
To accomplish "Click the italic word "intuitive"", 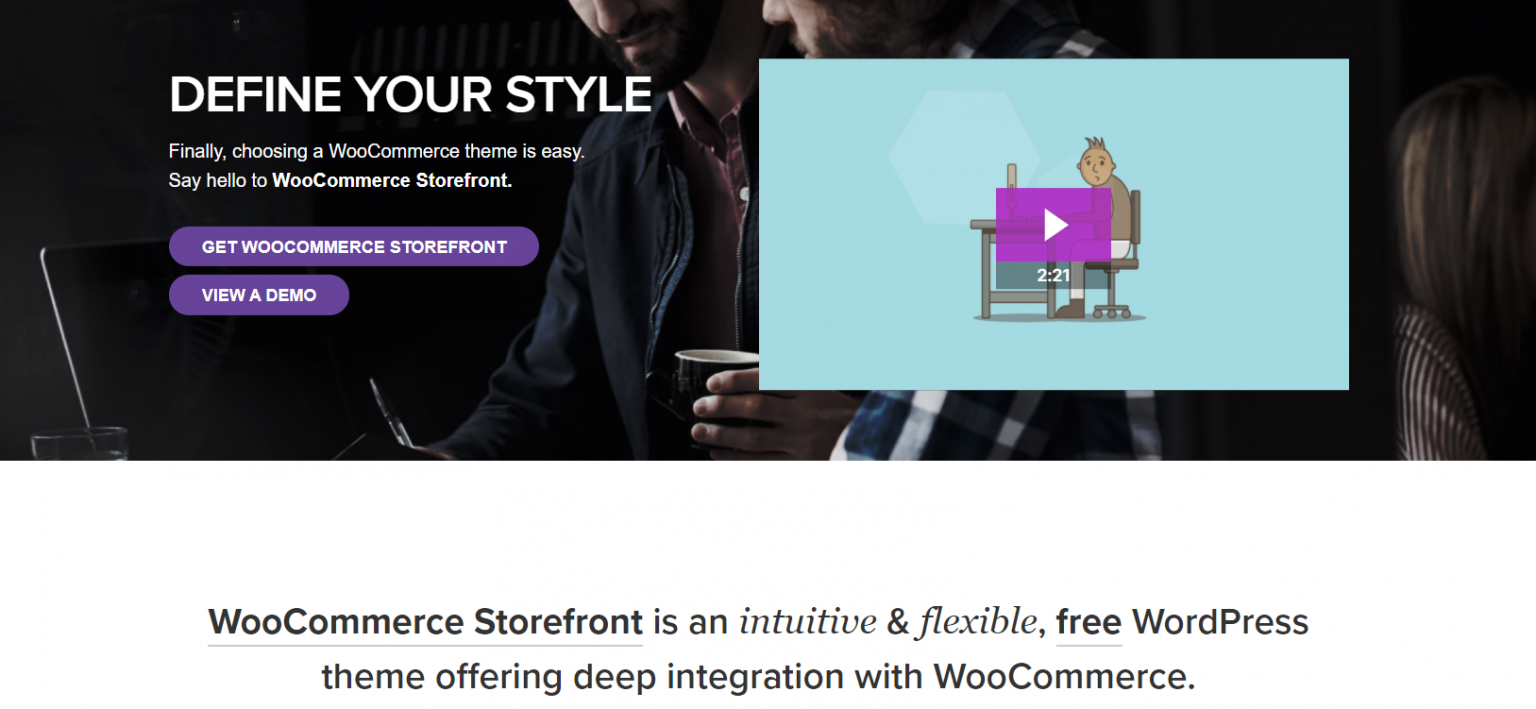I will click(x=808, y=622).
